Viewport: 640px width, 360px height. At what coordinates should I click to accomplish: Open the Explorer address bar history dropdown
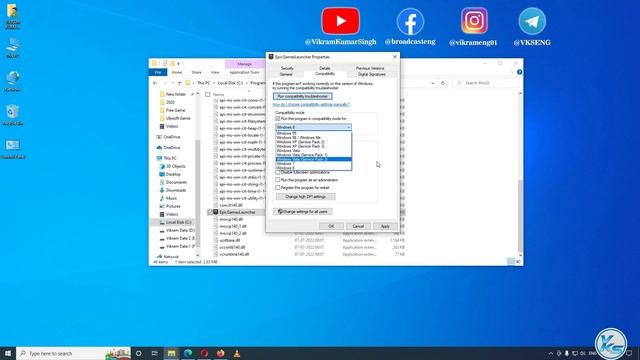pos(433,83)
